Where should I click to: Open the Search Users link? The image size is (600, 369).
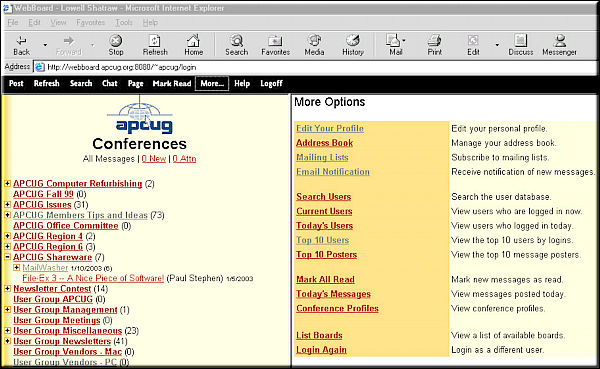[x=323, y=197]
